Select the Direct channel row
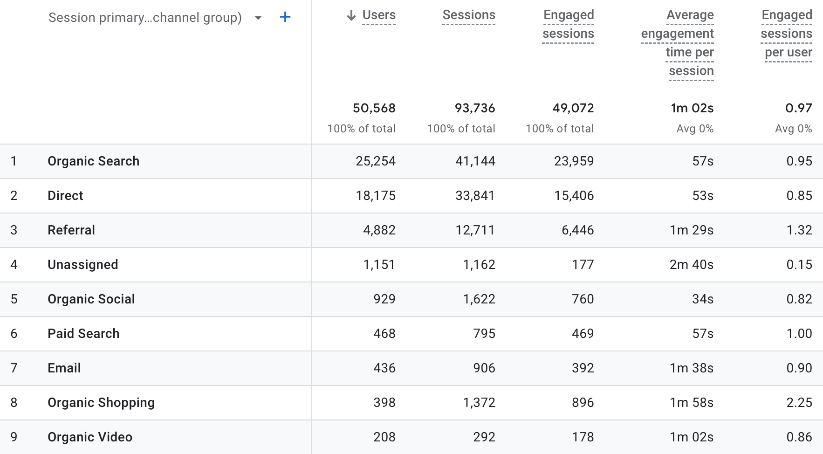 (65, 196)
